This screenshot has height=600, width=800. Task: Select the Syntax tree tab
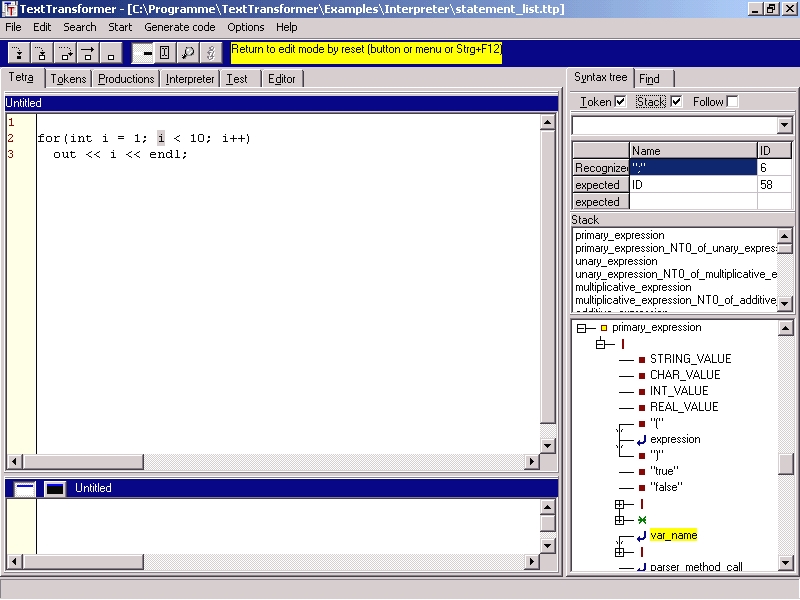(x=601, y=78)
